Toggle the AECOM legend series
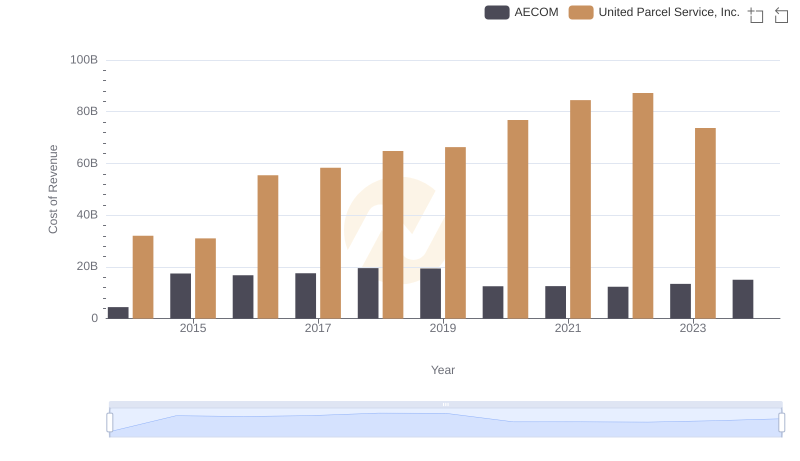The image size is (800, 461). (x=521, y=12)
